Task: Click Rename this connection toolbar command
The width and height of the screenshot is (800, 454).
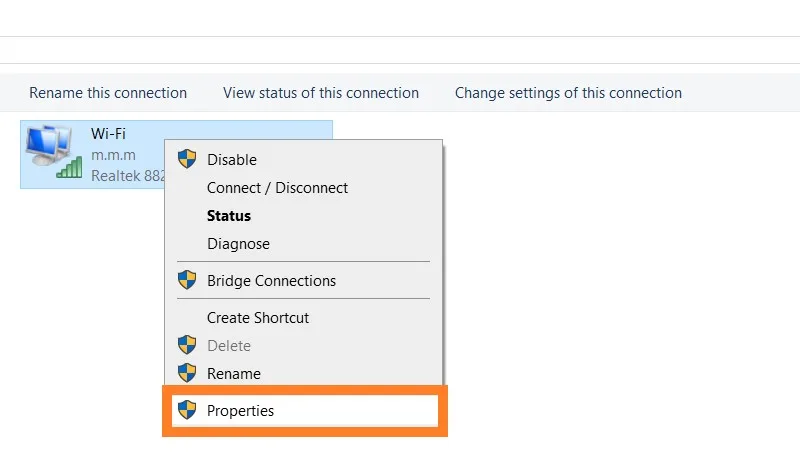Action: point(108,93)
